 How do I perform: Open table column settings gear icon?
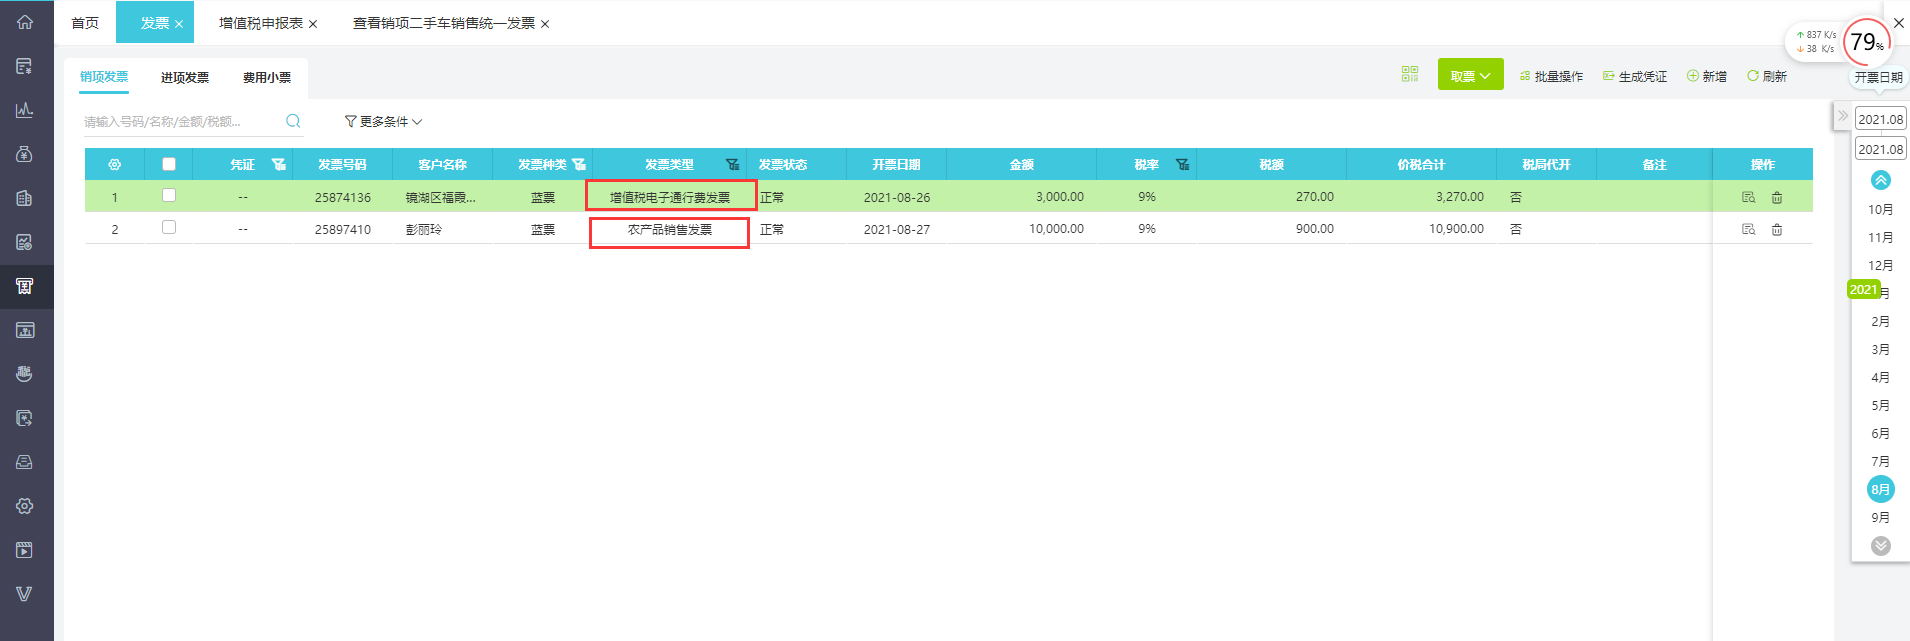tap(115, 165)
